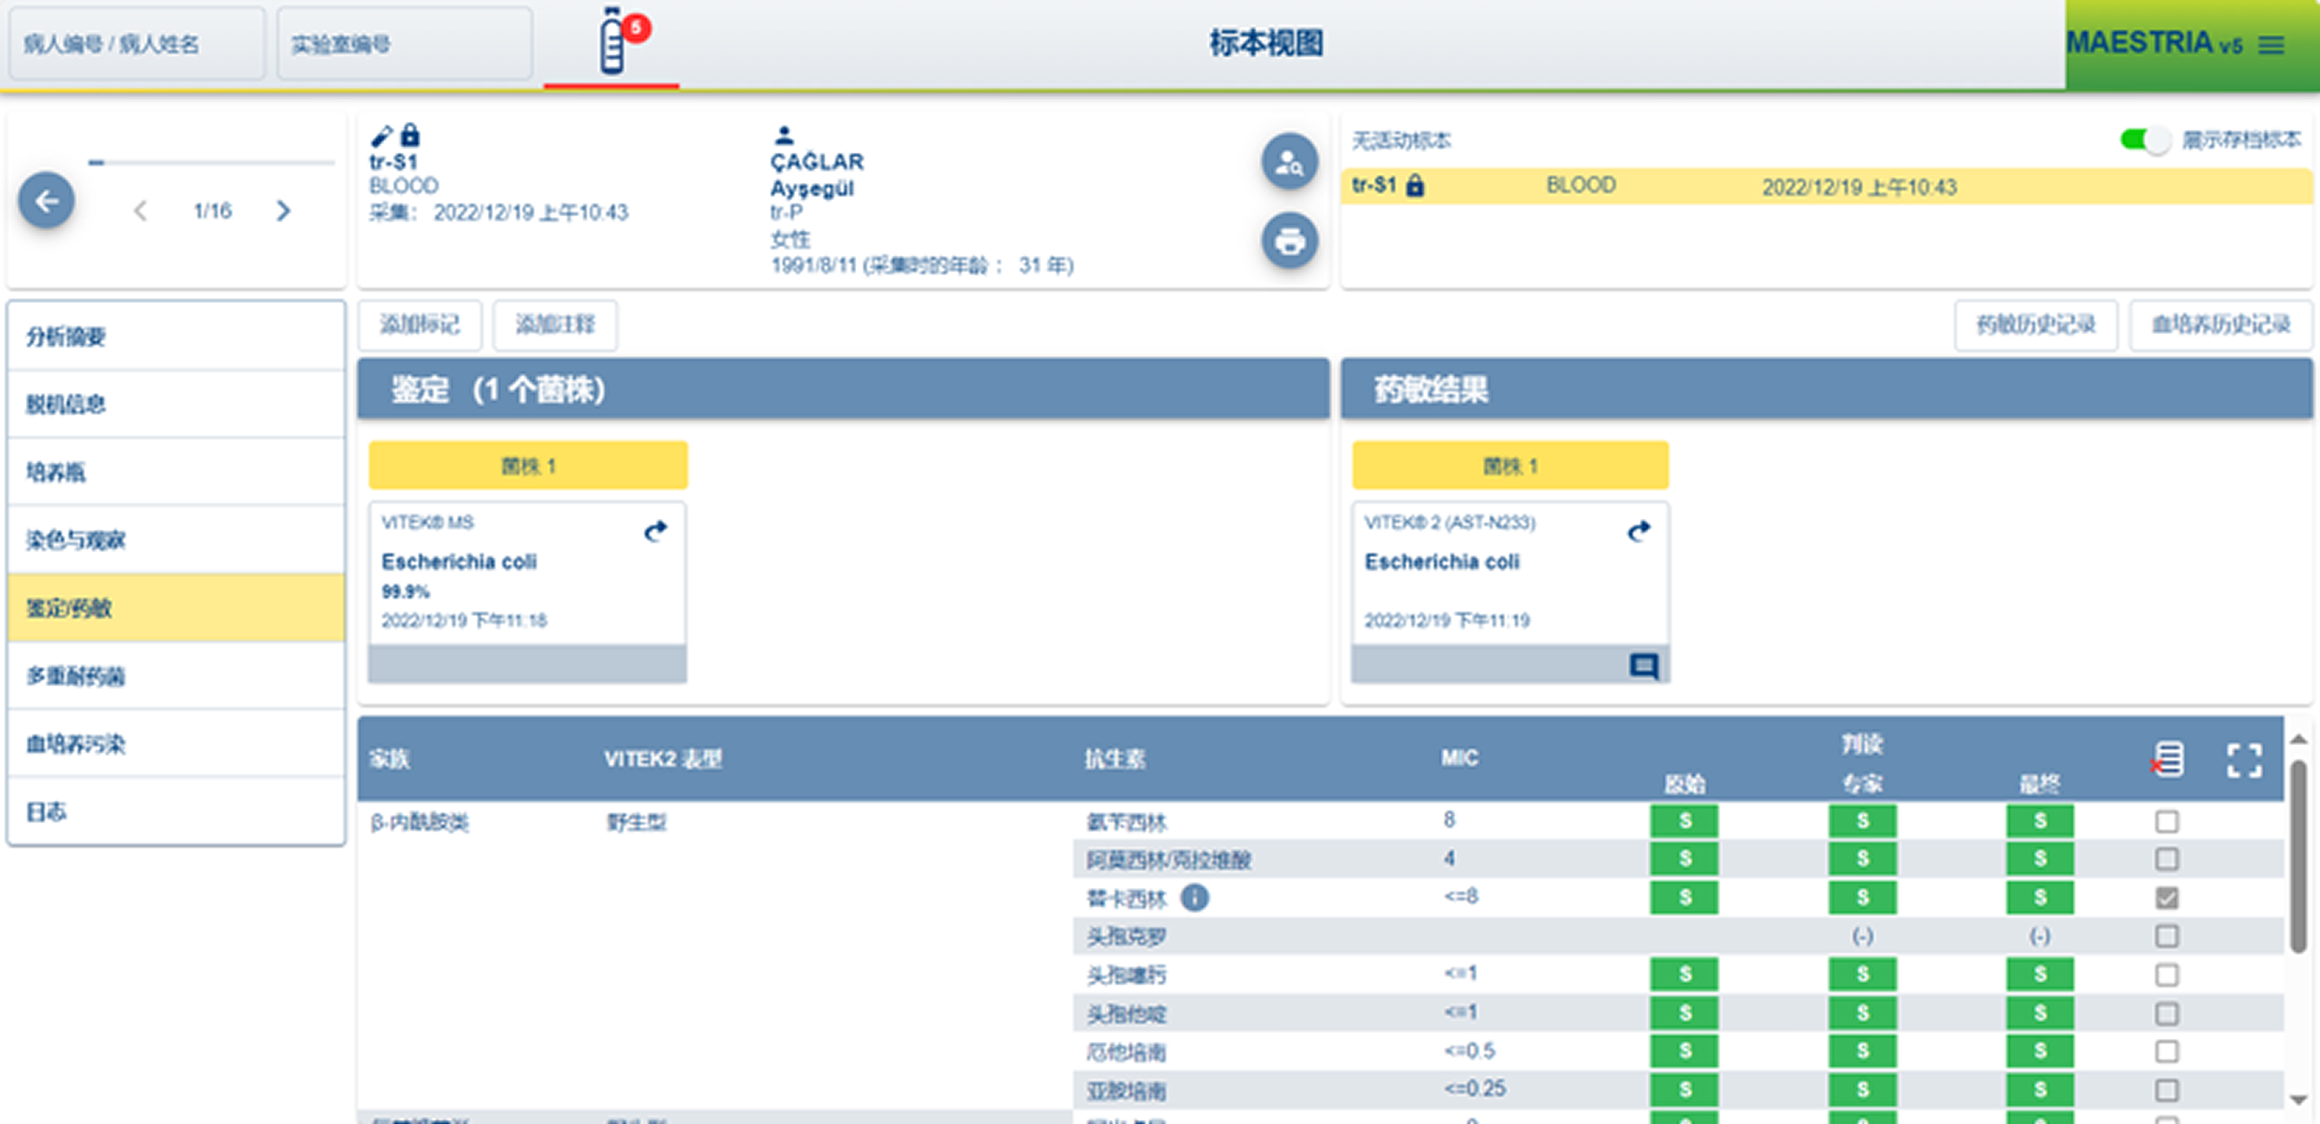Click the blood culture bottle notification icon
2320x1124 pixels.
612,42
